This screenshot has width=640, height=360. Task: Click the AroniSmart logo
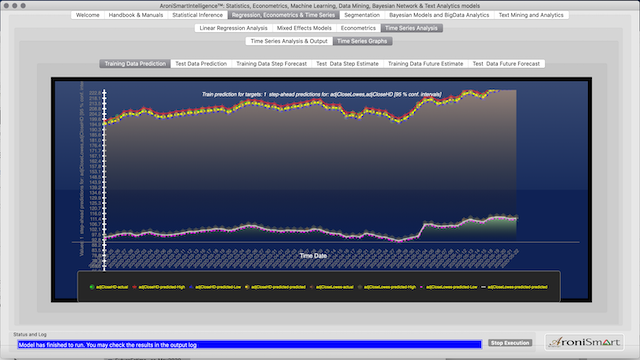(x=584, y=342)
